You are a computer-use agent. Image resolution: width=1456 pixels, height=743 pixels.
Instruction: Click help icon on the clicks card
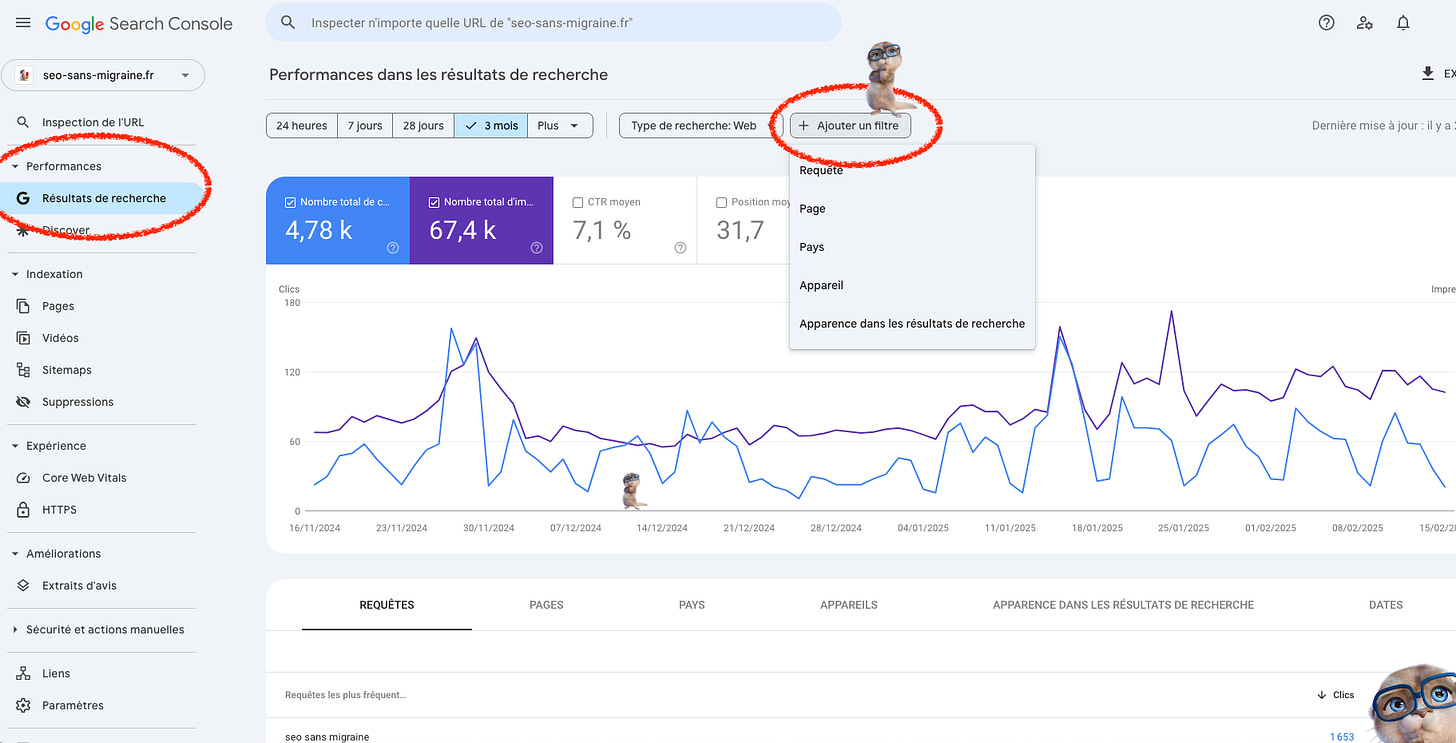[393, 248]
